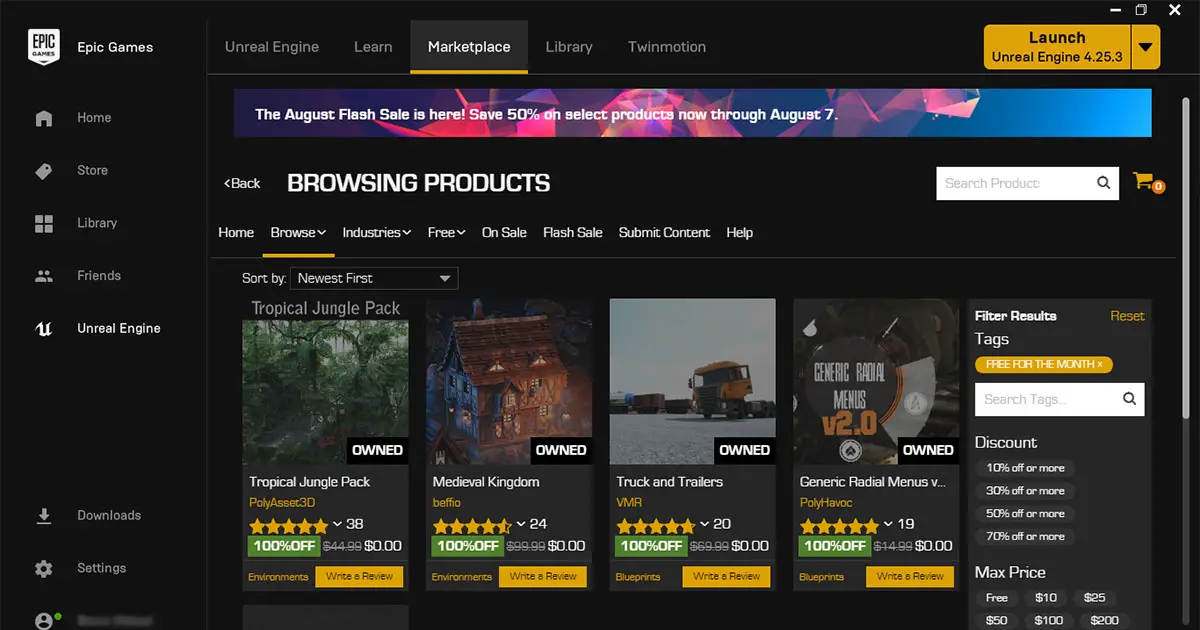
Task: Open the Flash Sale menu item
Action: pos(573,232)
